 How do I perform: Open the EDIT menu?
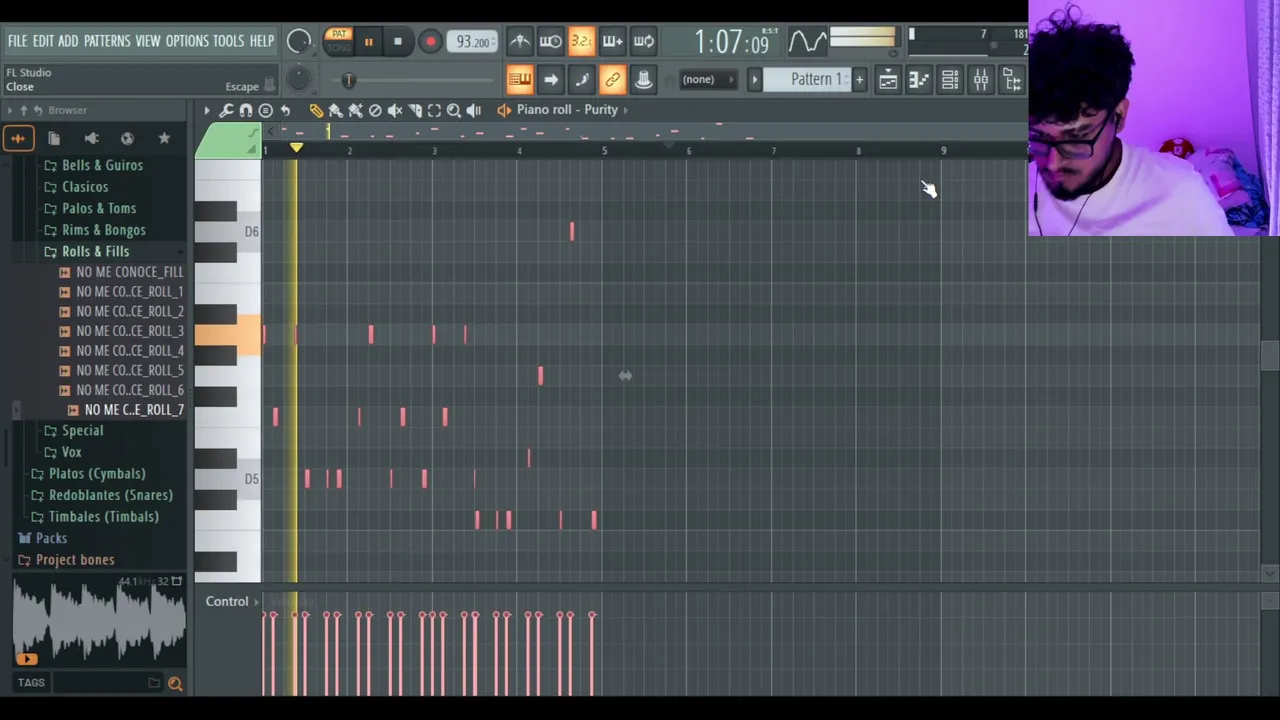(x=43, y=41)
